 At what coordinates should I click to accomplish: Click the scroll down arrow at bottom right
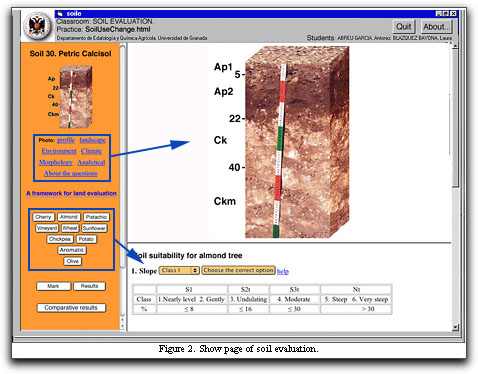[455, 328]
